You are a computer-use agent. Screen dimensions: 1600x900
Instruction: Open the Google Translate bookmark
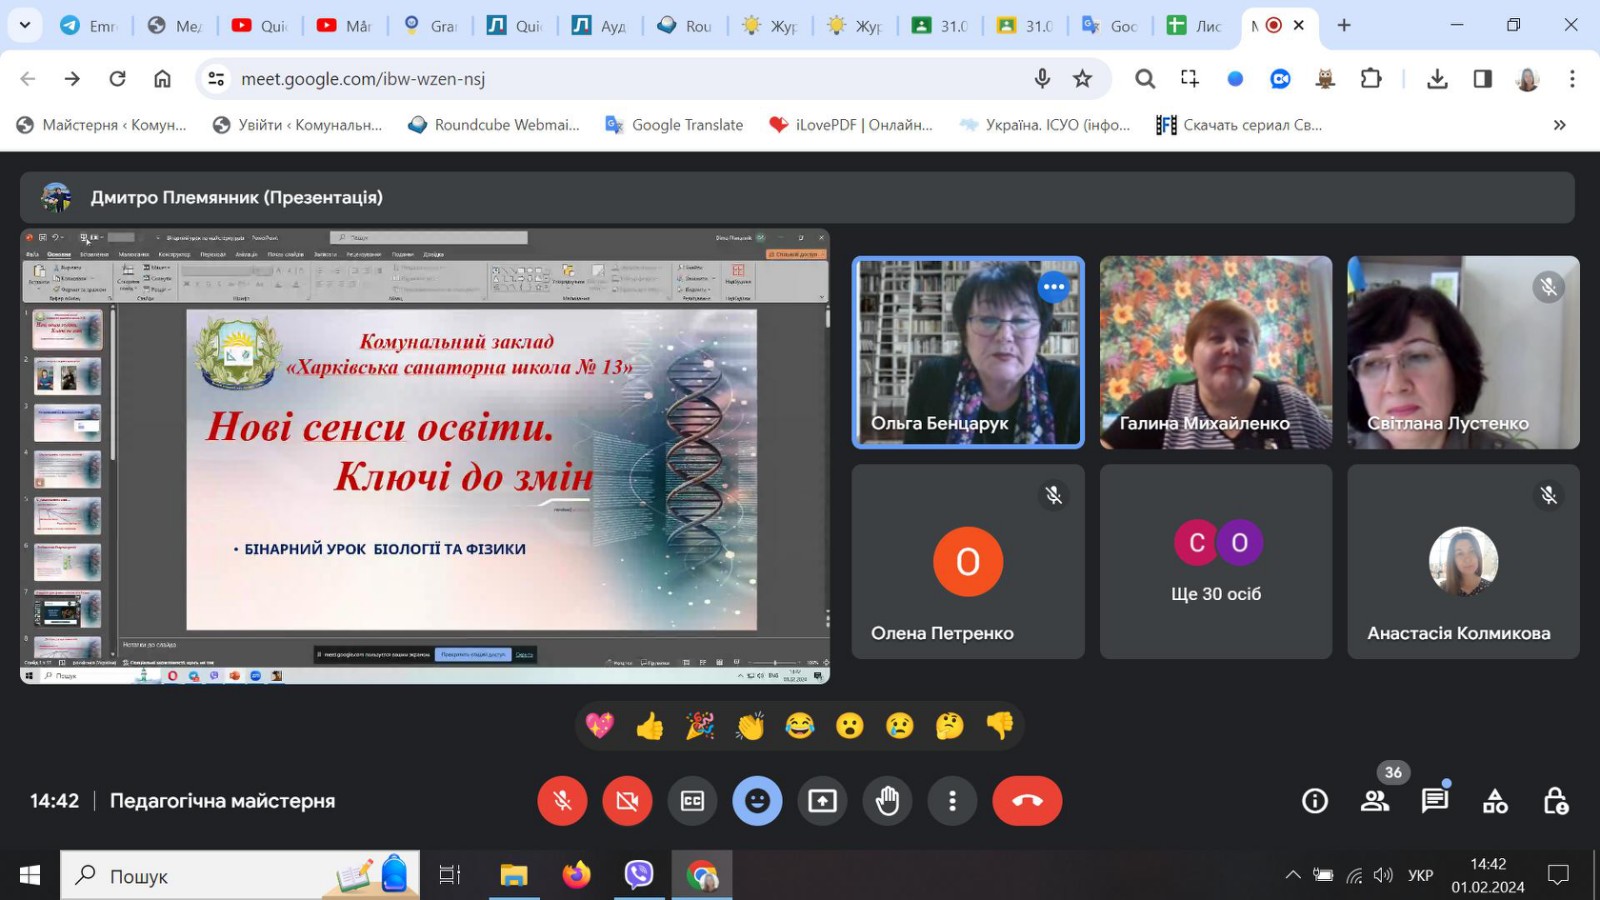coord(675,125)
